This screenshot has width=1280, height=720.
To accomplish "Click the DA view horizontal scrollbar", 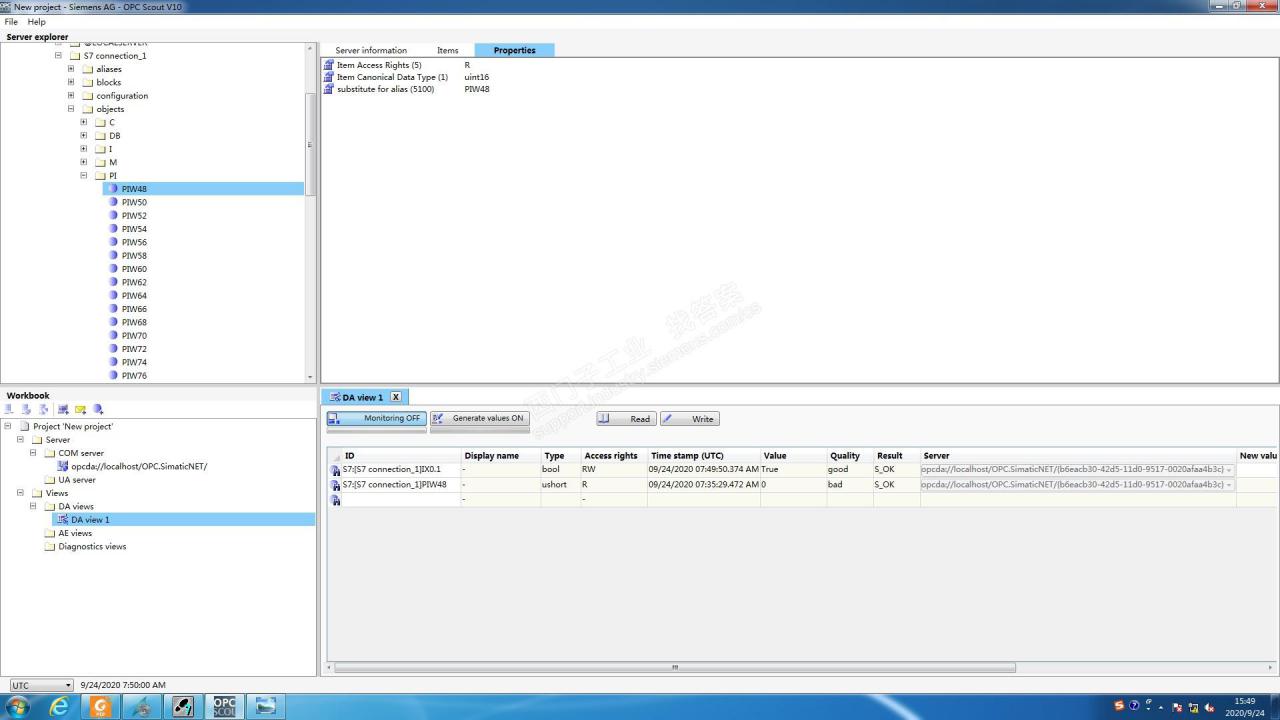I will (x=675, y=667).
